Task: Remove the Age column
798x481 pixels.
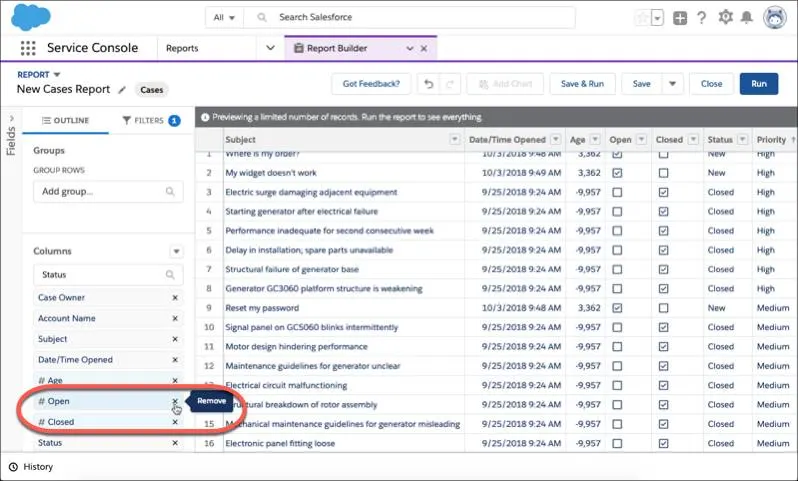Action: [x=175, y=381]
